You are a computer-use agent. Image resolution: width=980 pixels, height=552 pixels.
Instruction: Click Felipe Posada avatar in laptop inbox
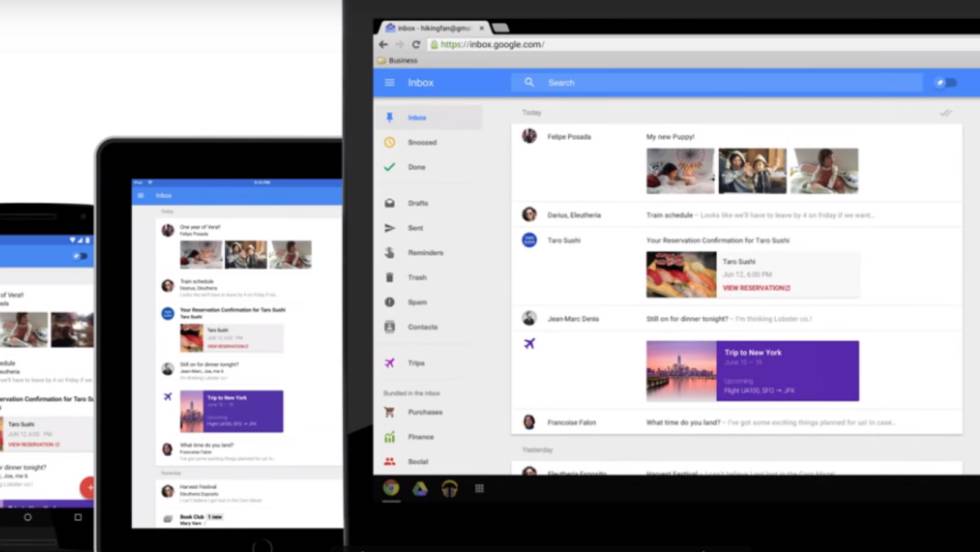[529, 136]
